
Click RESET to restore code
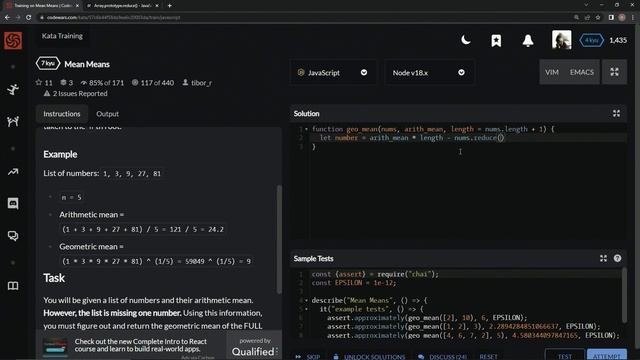pyautogui.click(x=488, y=356)
